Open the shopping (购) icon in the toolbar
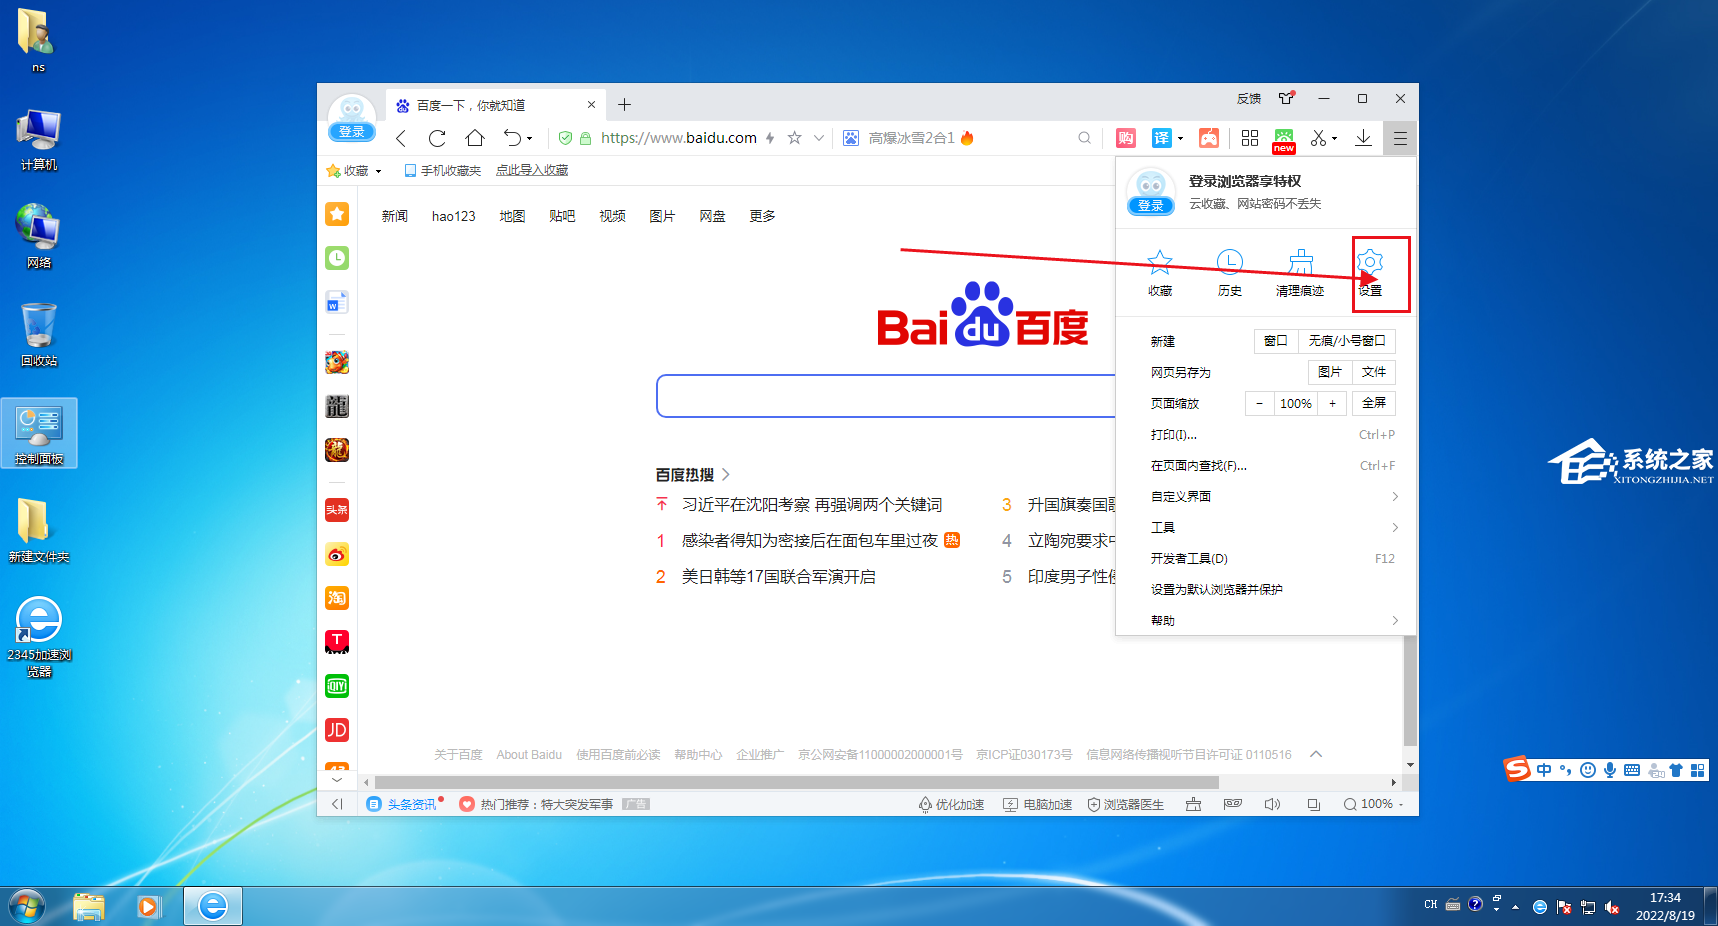The width and height of the screenshot is (1718, 926). (1126, 138)
